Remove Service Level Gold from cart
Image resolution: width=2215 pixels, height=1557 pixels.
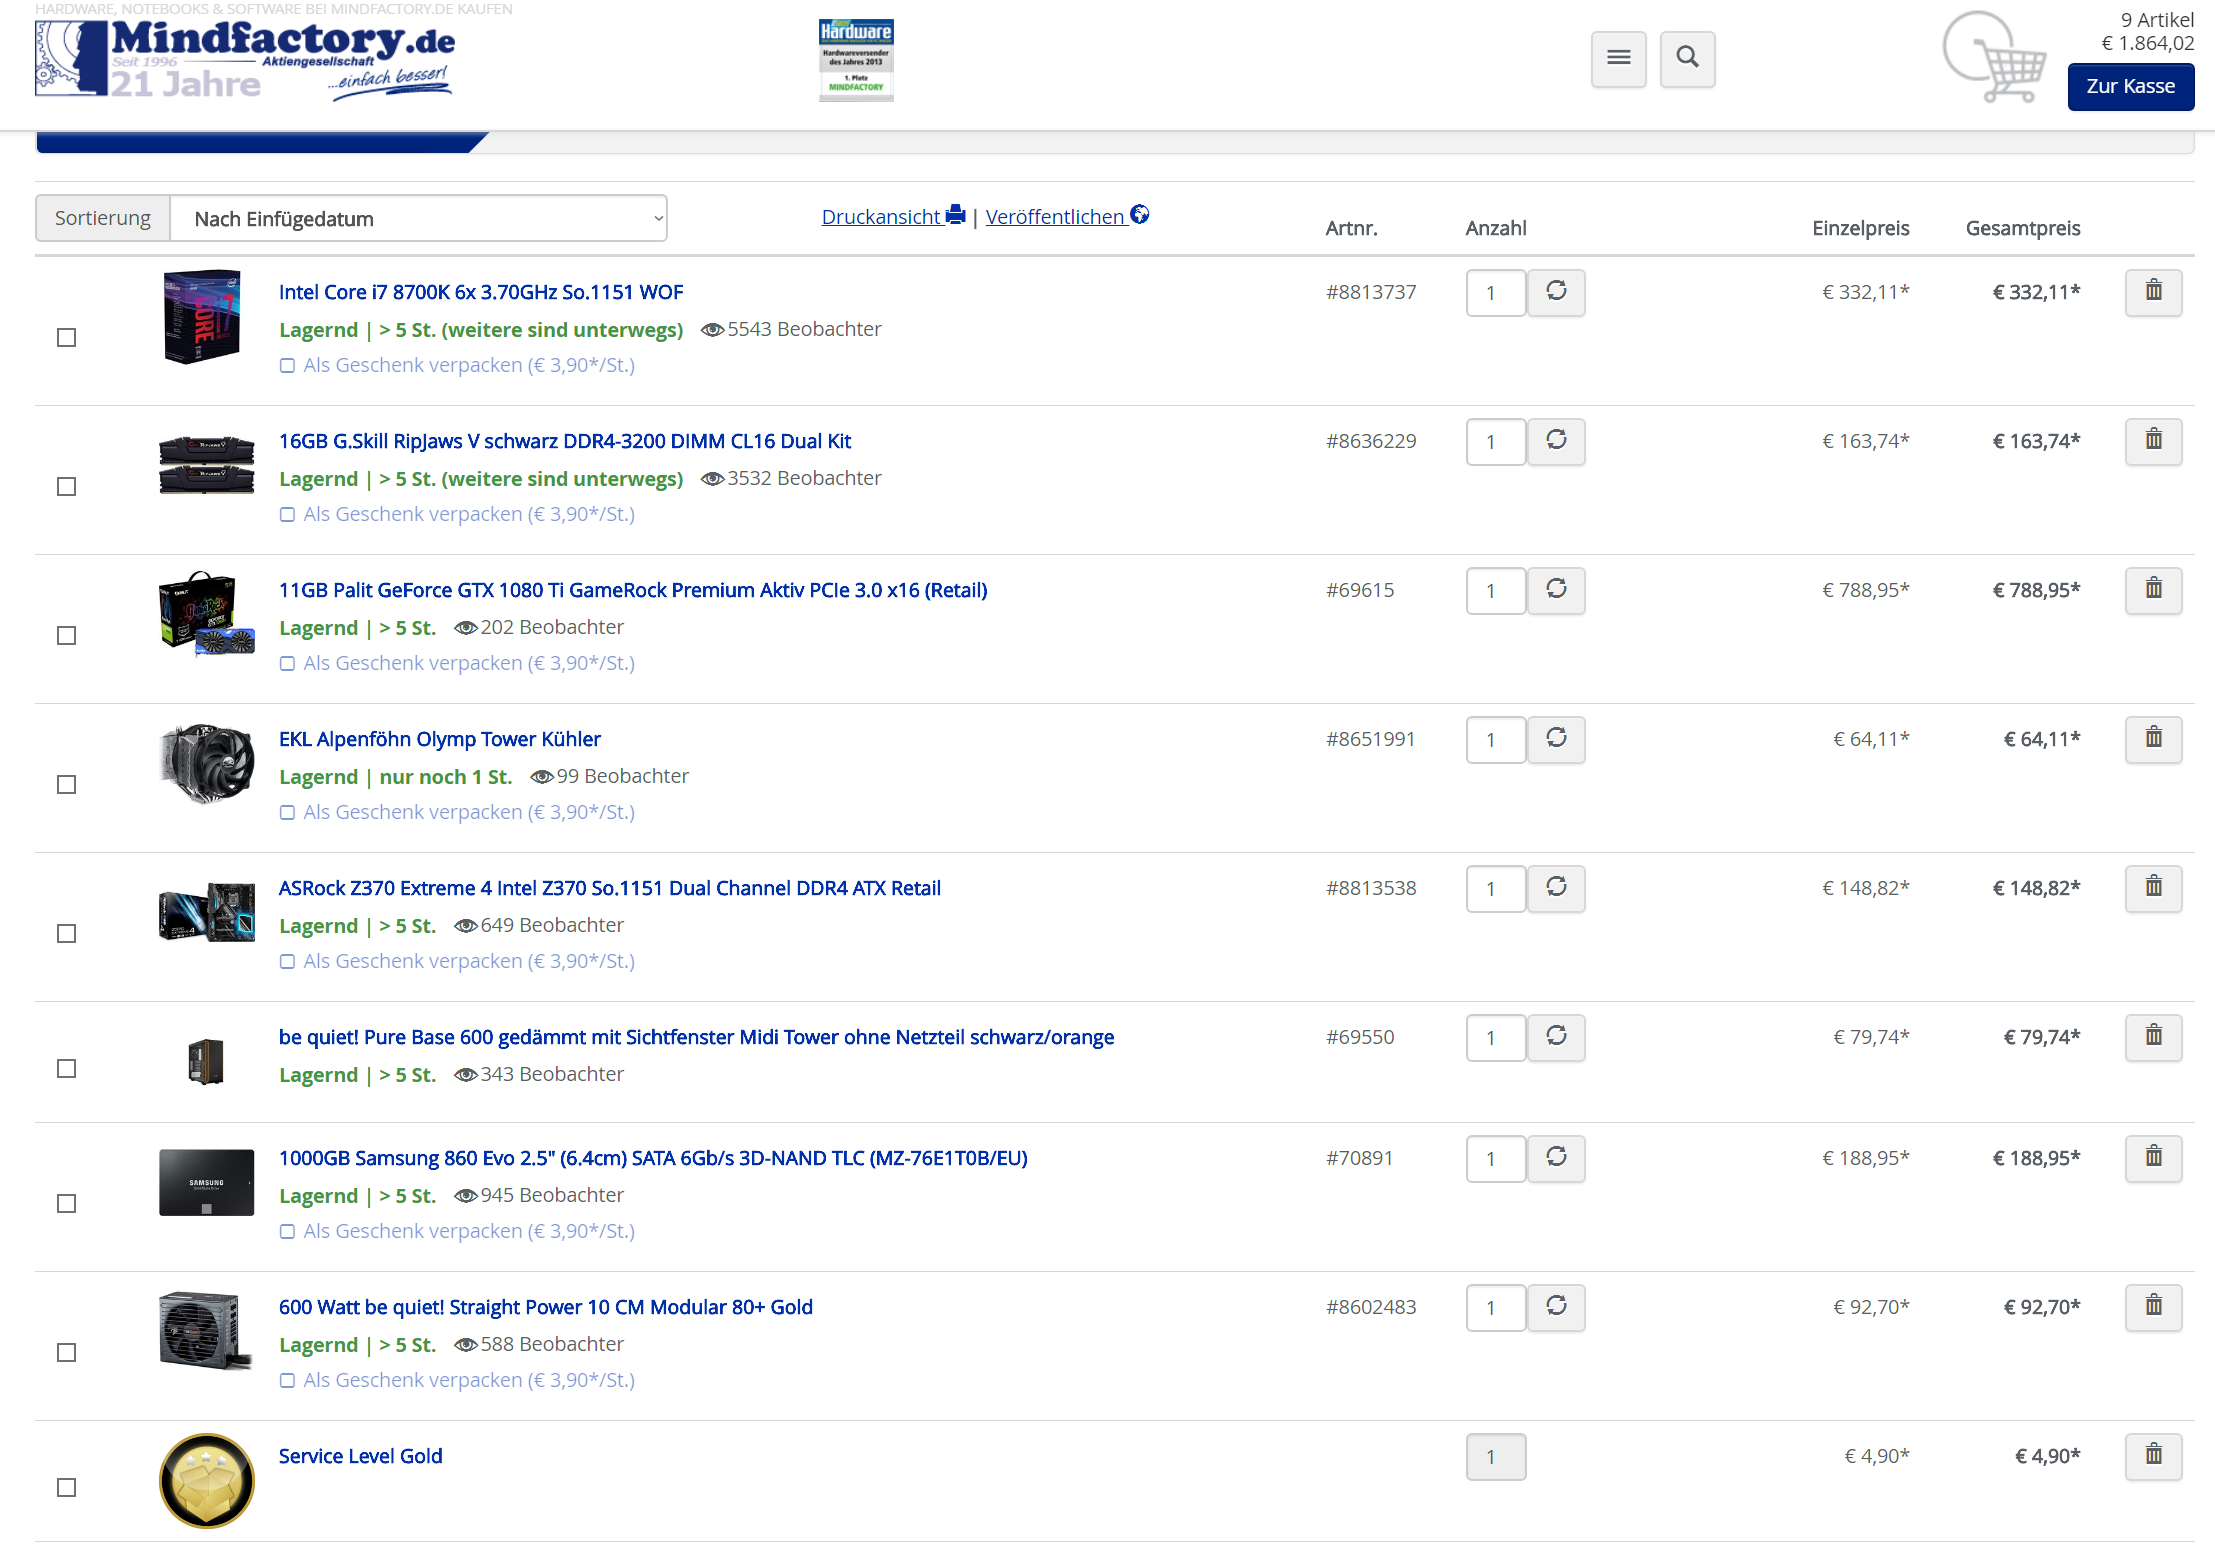click(2153, 1456)
